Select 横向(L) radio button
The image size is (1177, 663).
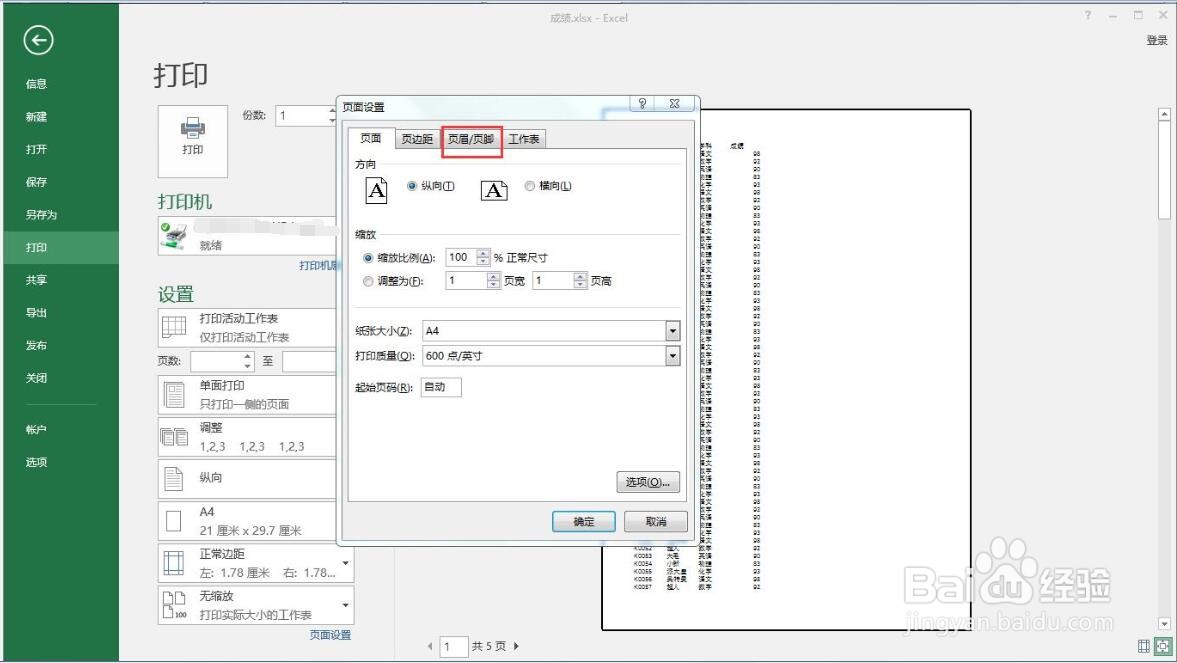529,185
